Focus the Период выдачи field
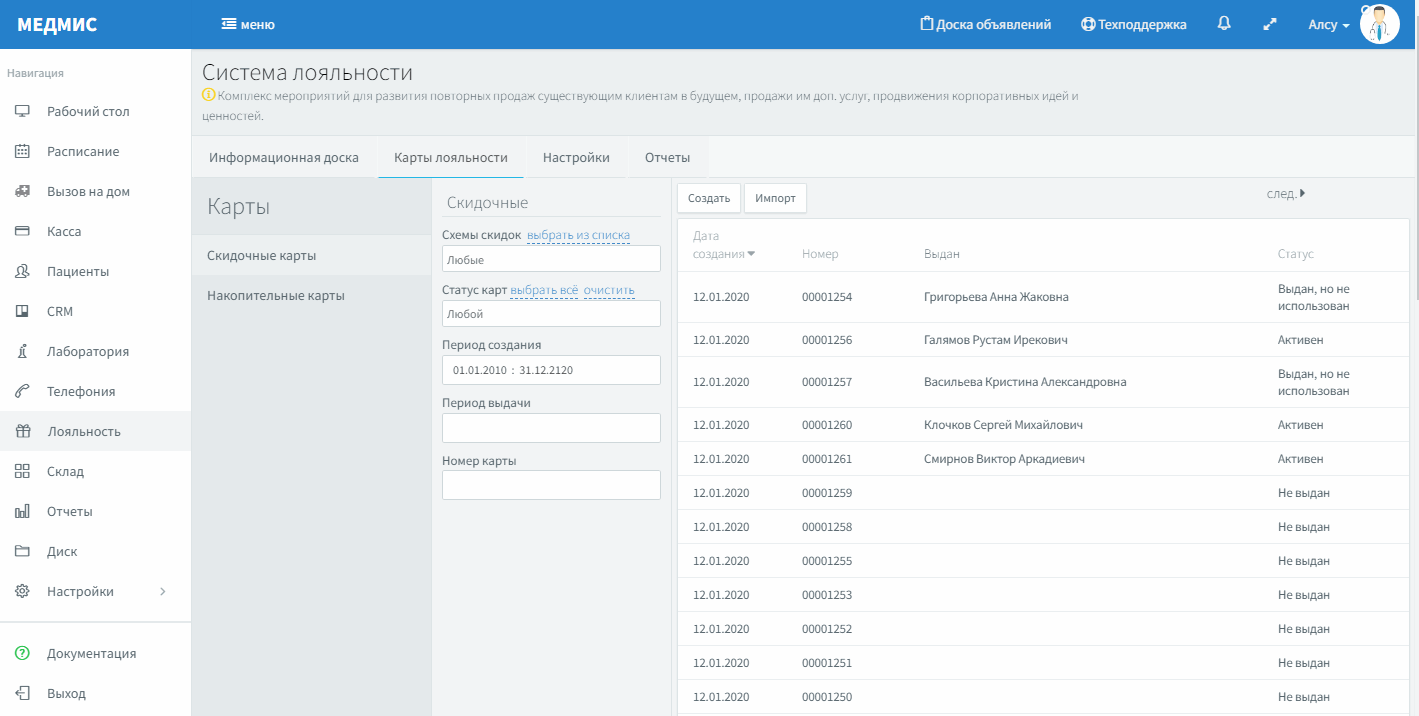Screen dimensions: 1419x716 click(x=551, y=428)
